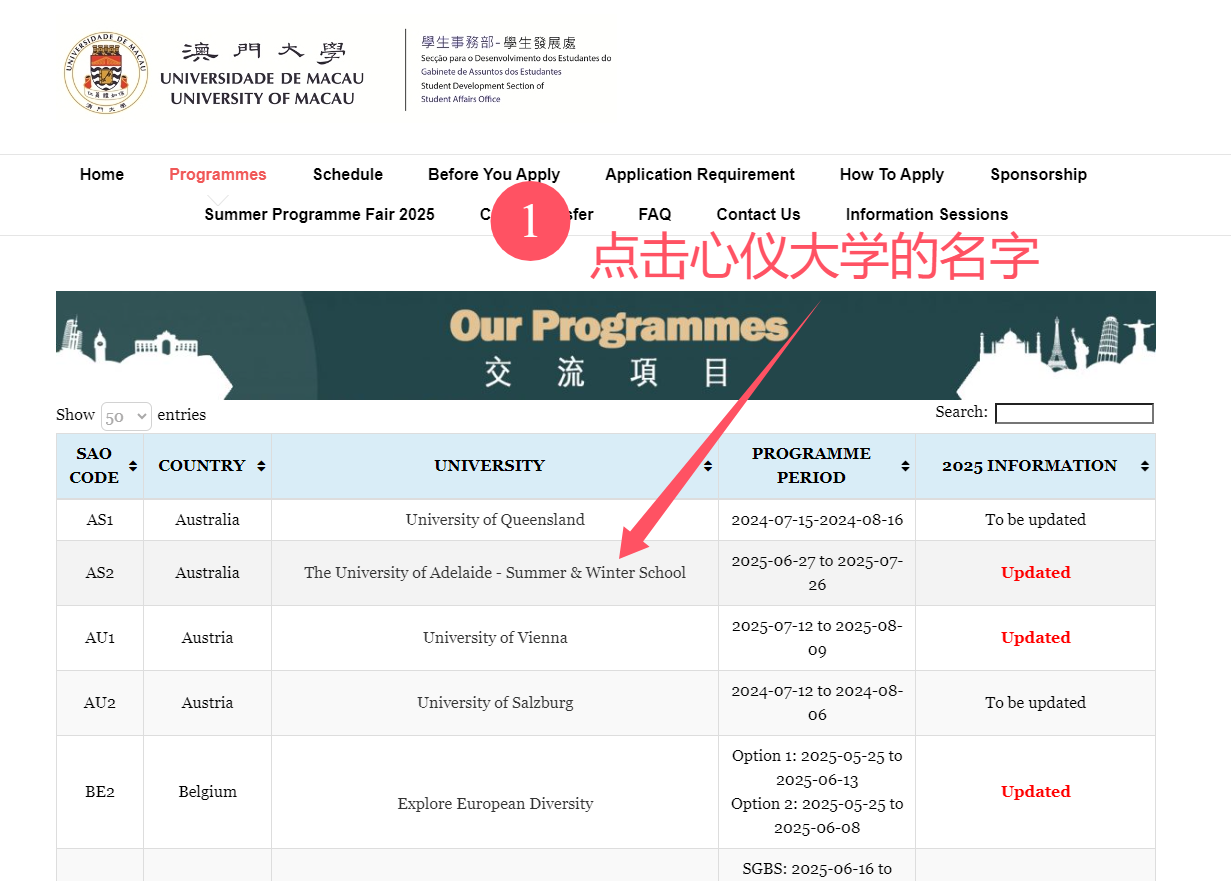The width and height of the screenshot is (1231, 881).
Task: Open the Before You Apply menu
Action: [494, 174]
